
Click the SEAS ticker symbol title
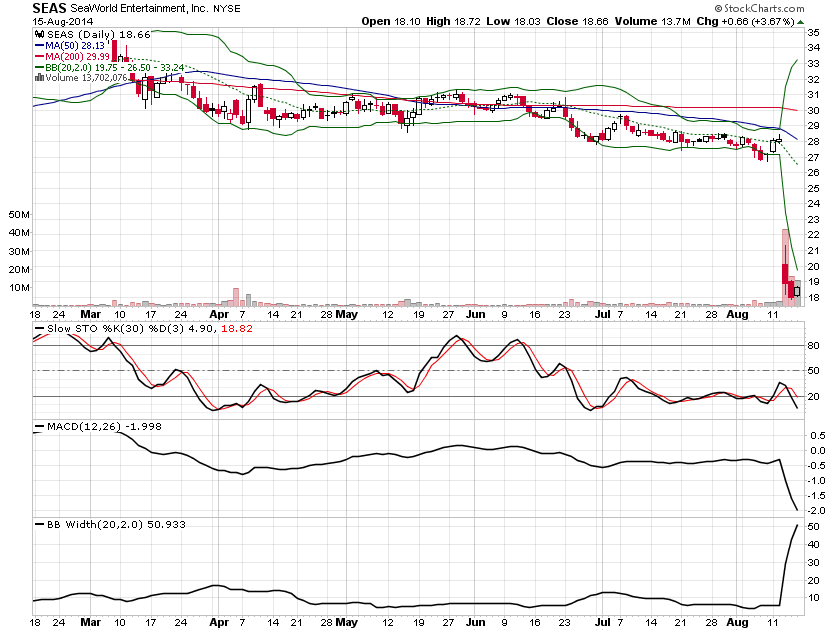pos(49,8)
